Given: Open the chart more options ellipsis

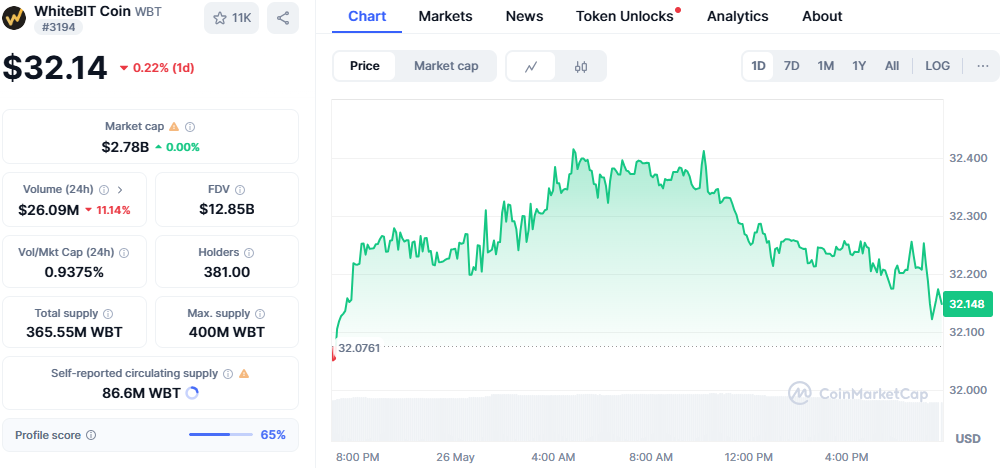Looking at the screenshot, I should point(983,66).
